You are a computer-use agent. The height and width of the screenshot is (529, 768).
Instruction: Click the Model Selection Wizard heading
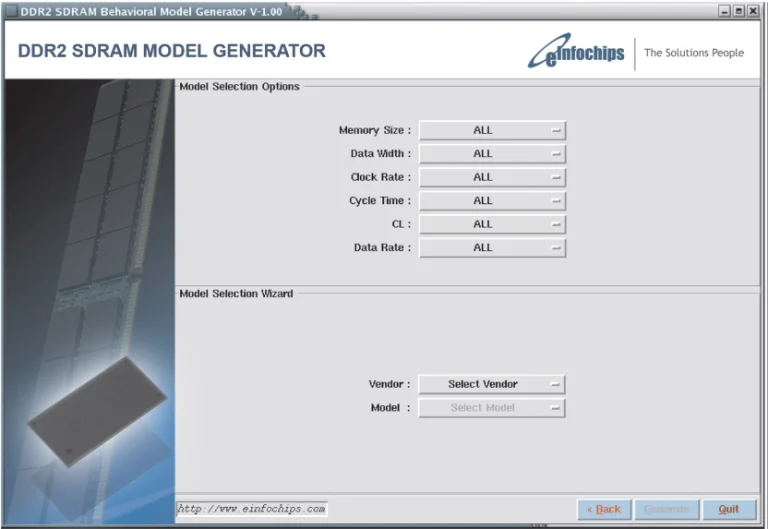click(x=236, y=294)
